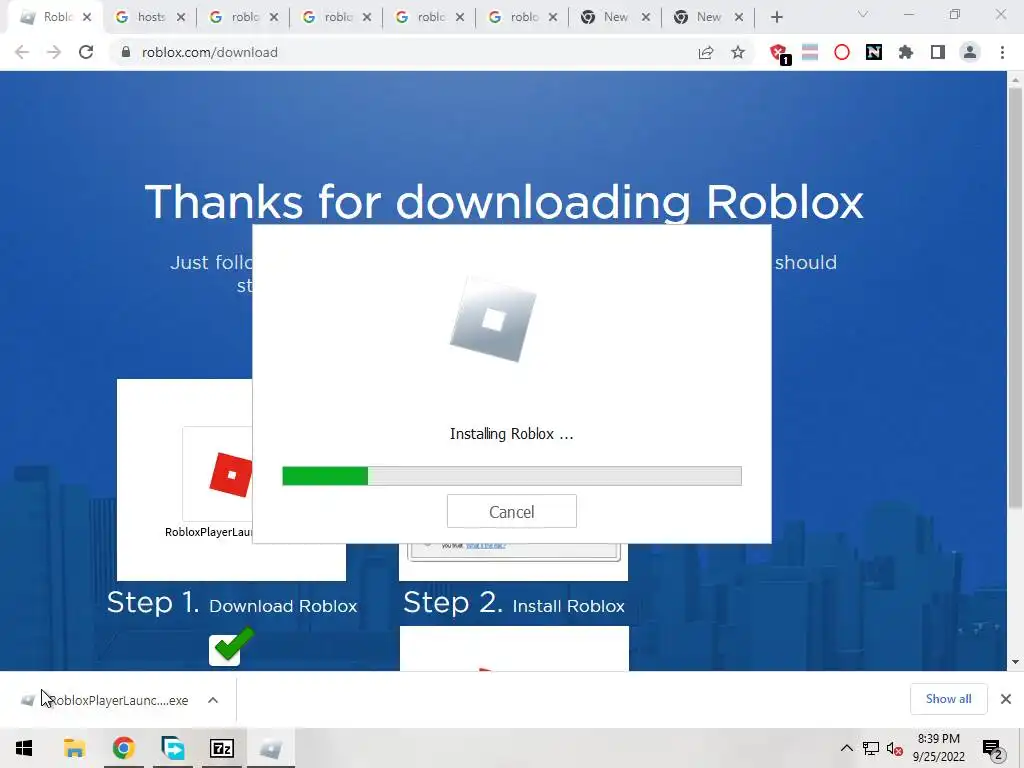Open a new browser tab
This screenshot has width=1024, height=768.
coord(776,18)
